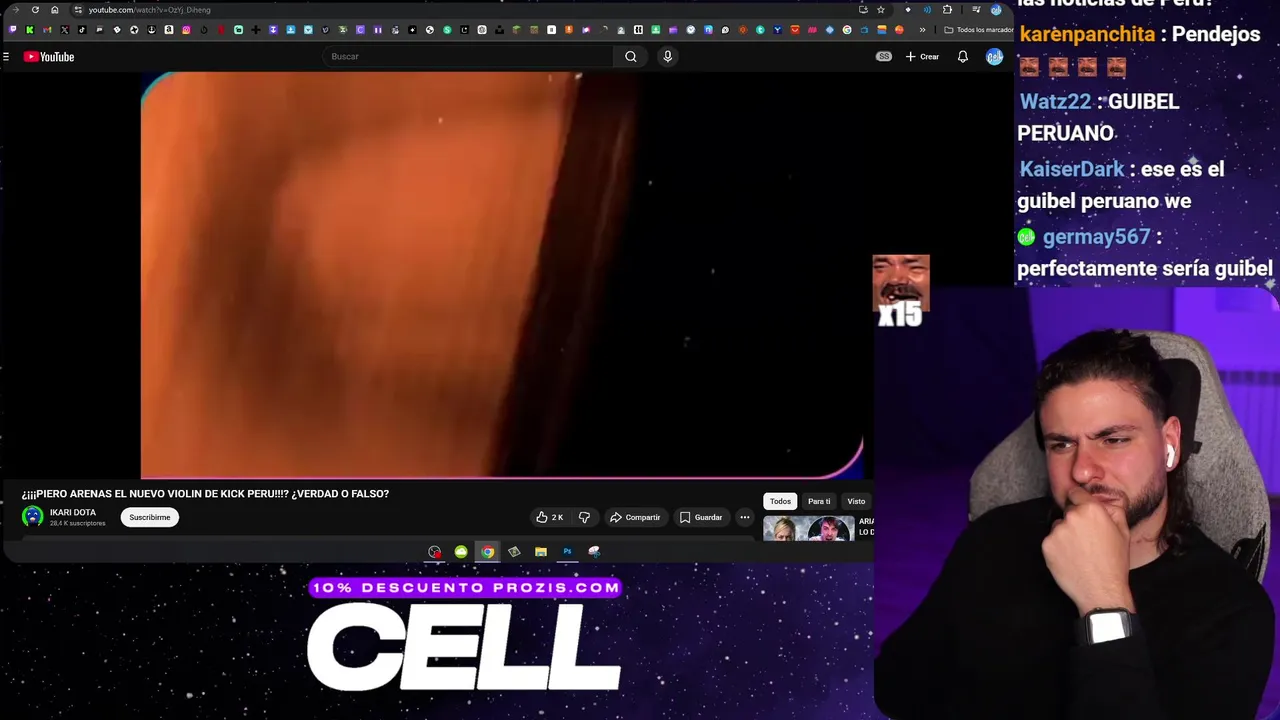Dislike the video with thumbs-down
1280x720 pixels.
click(x=584, y=517)
